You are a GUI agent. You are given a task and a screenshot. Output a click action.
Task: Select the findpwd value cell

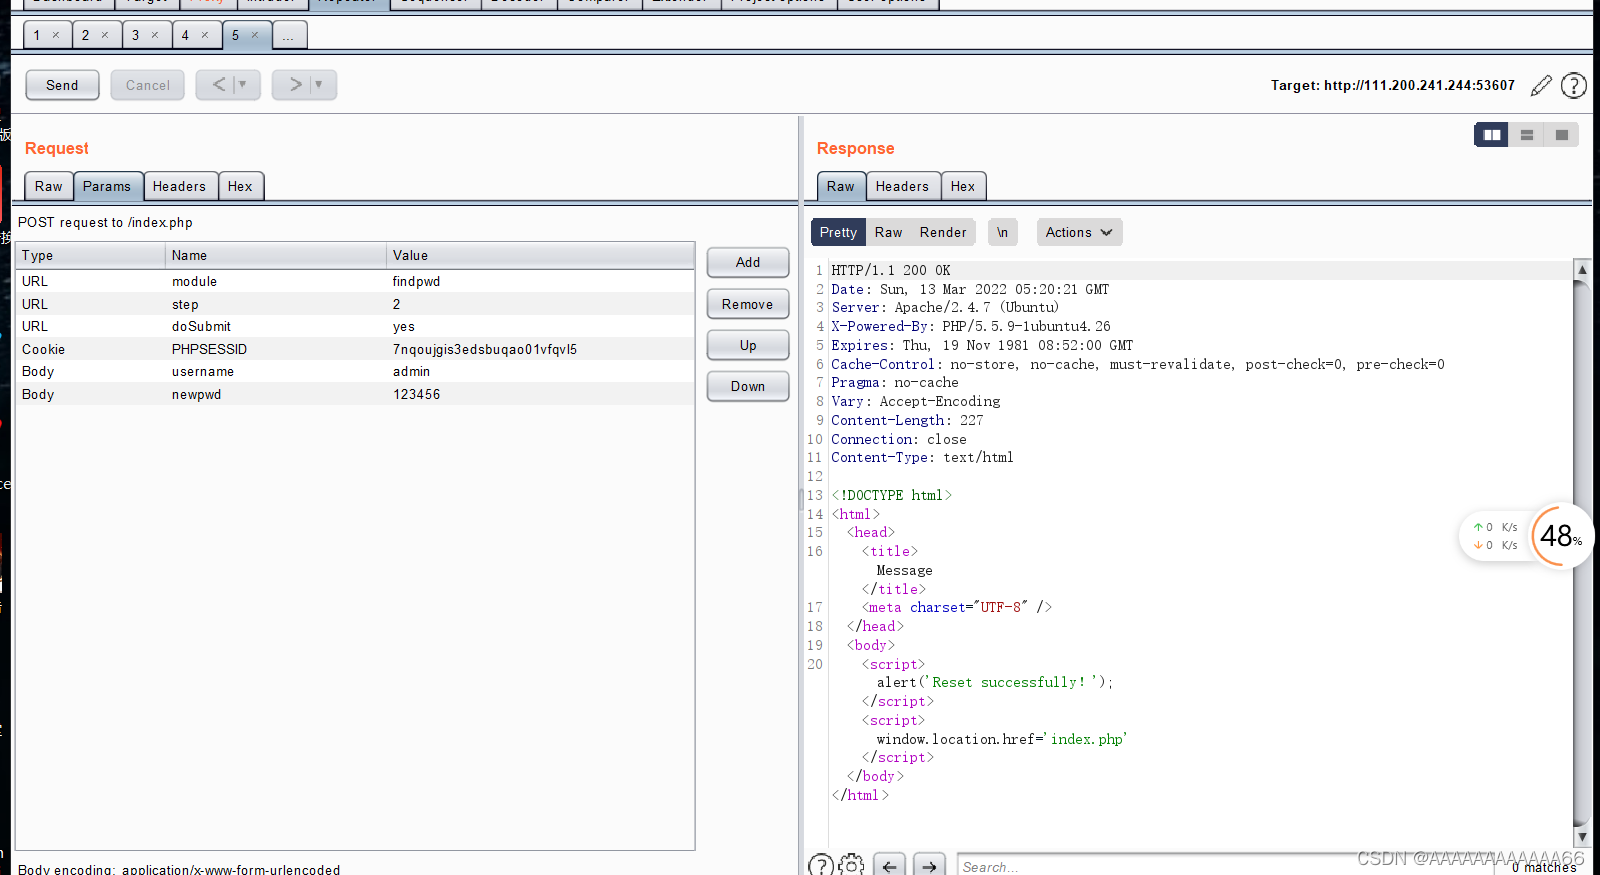[540, 281]
